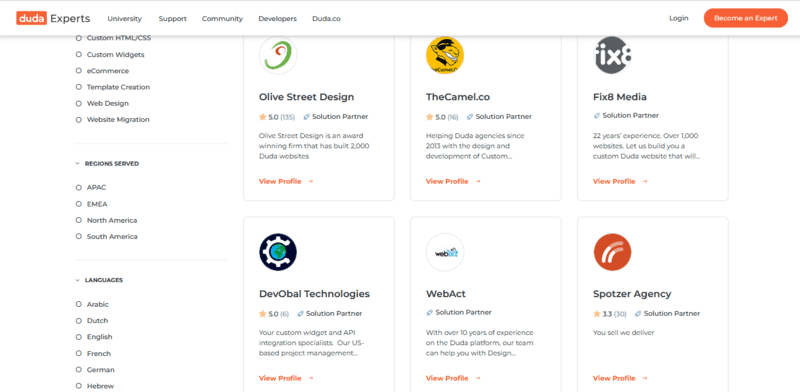The image size is (800, 392).
Task: Click the Duda Experts logo
Action: click(x=53, y=18)
